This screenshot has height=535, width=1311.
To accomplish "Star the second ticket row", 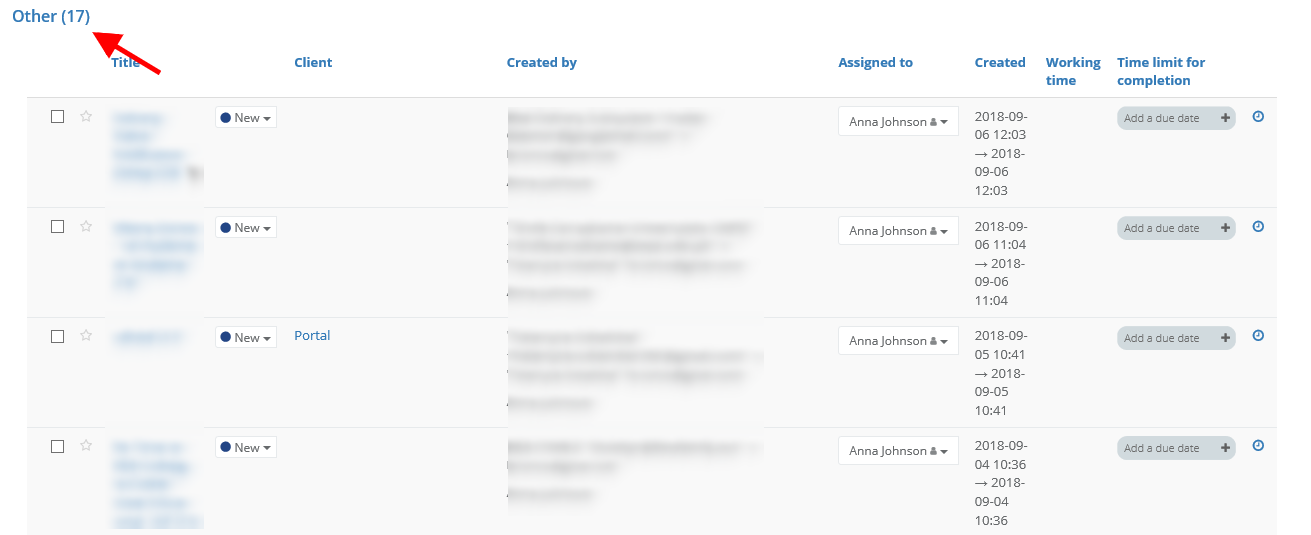I will (86, 227).
